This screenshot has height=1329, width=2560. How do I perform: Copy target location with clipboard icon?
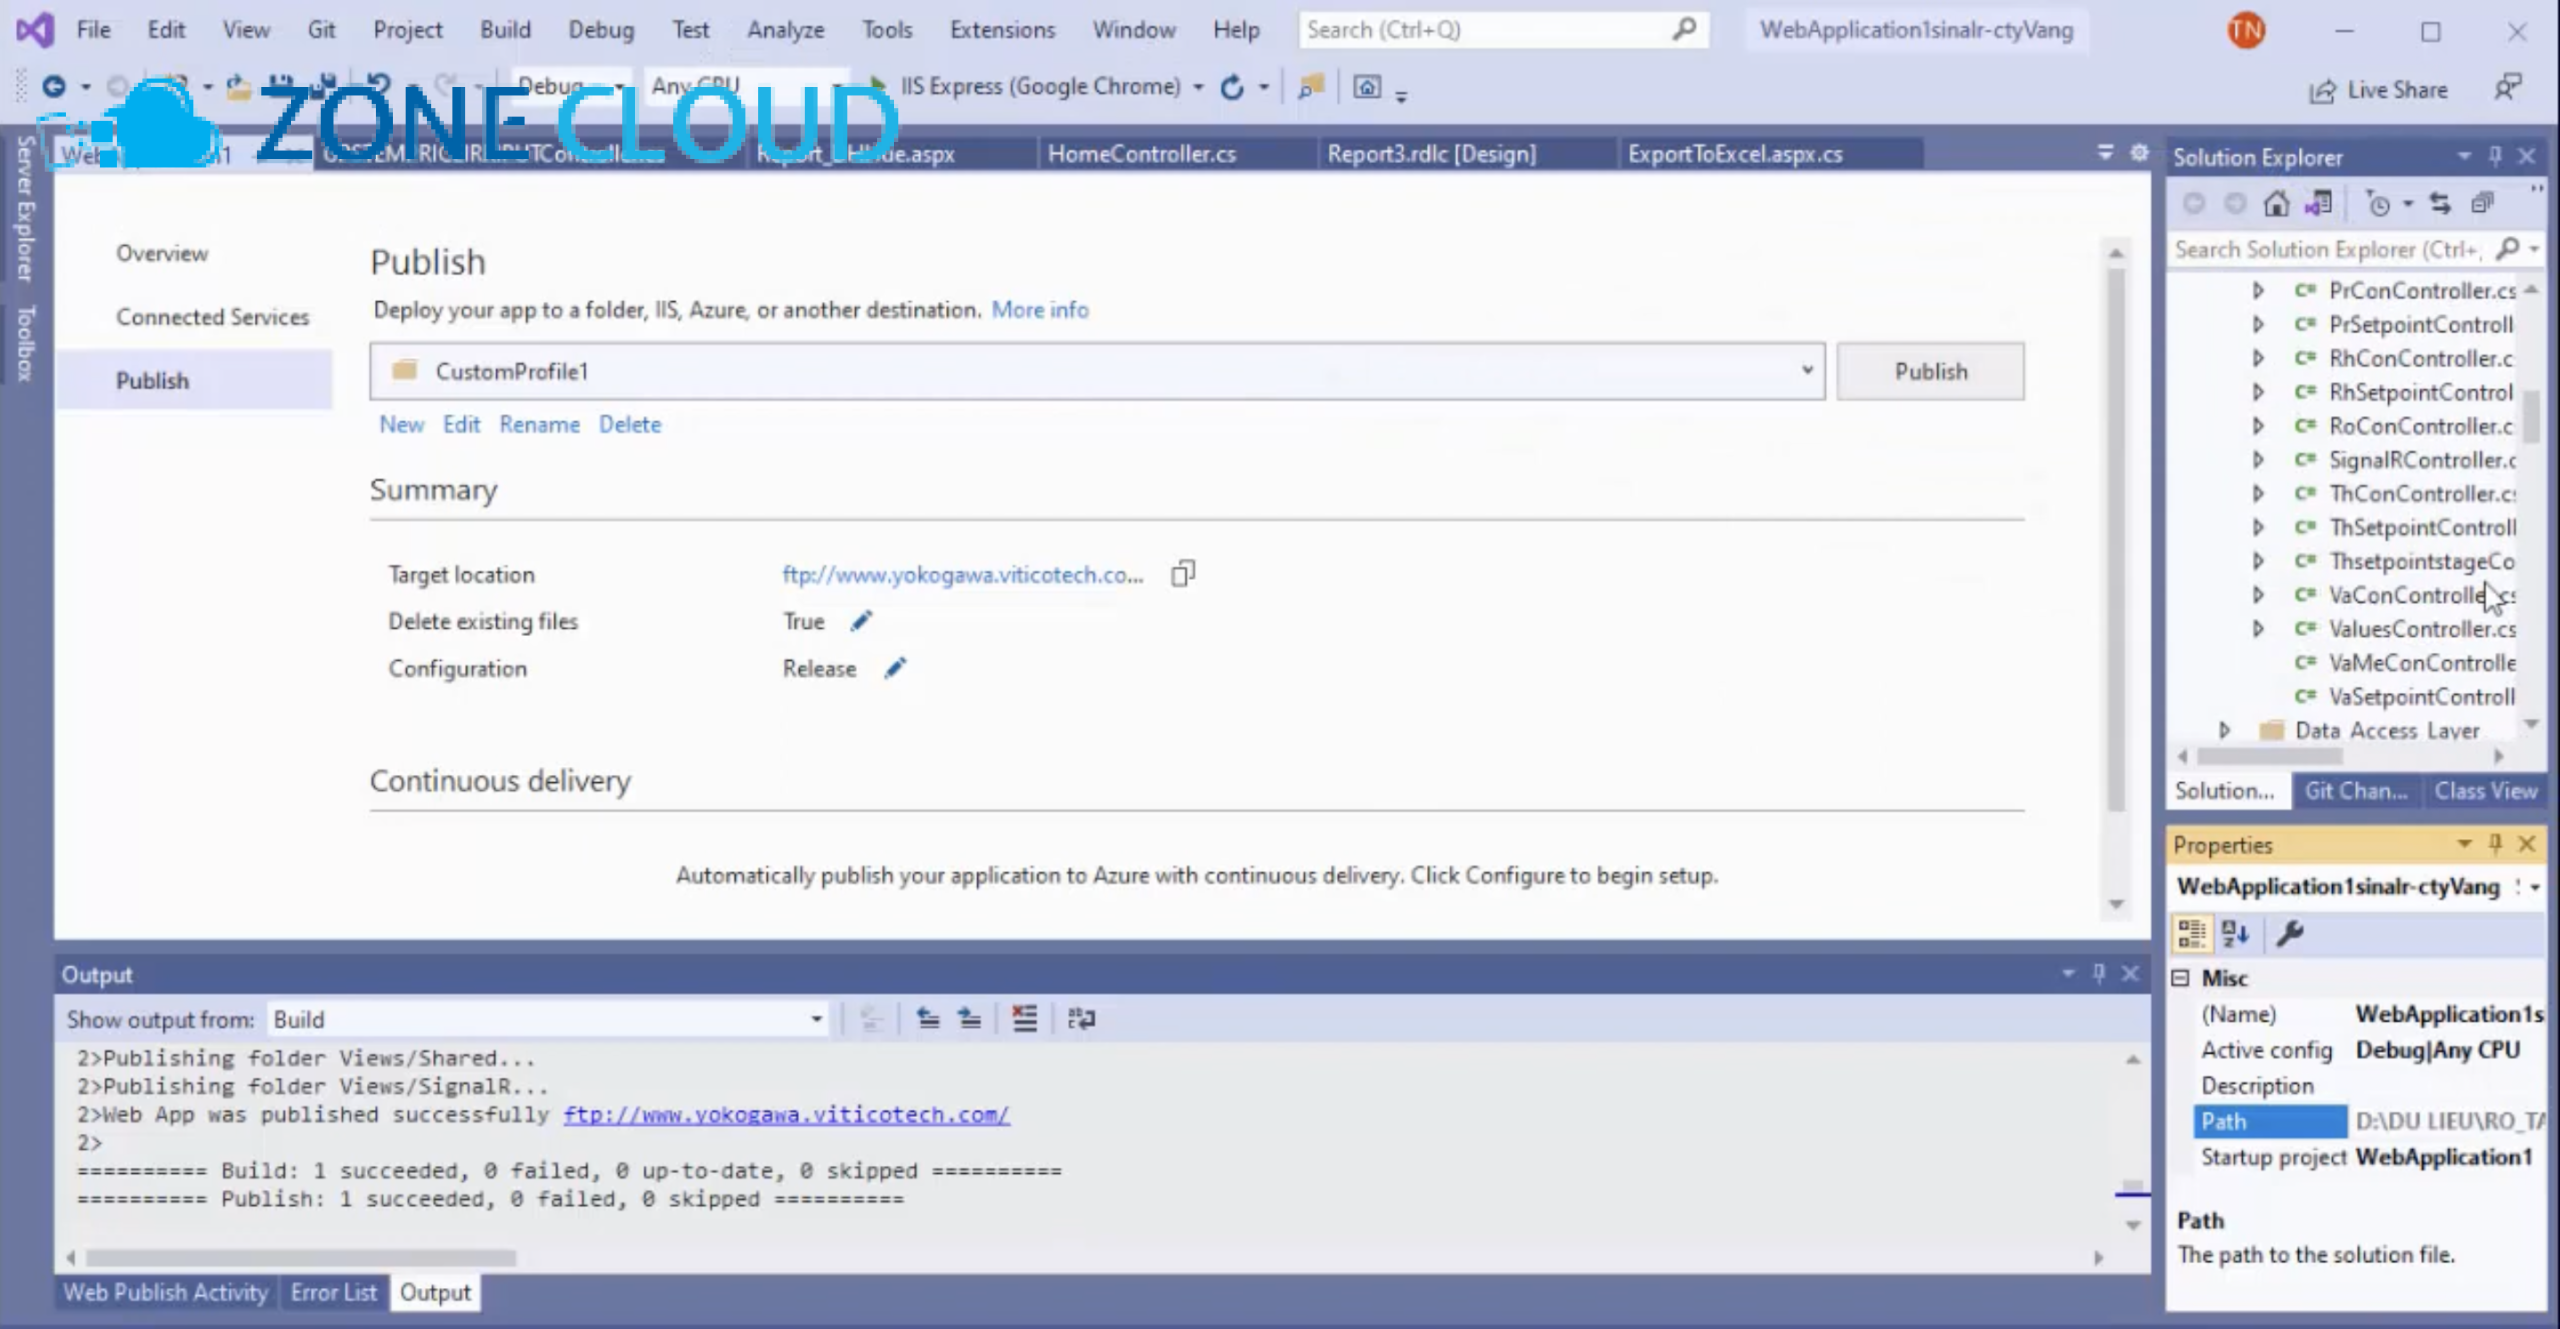[1183, 574]
